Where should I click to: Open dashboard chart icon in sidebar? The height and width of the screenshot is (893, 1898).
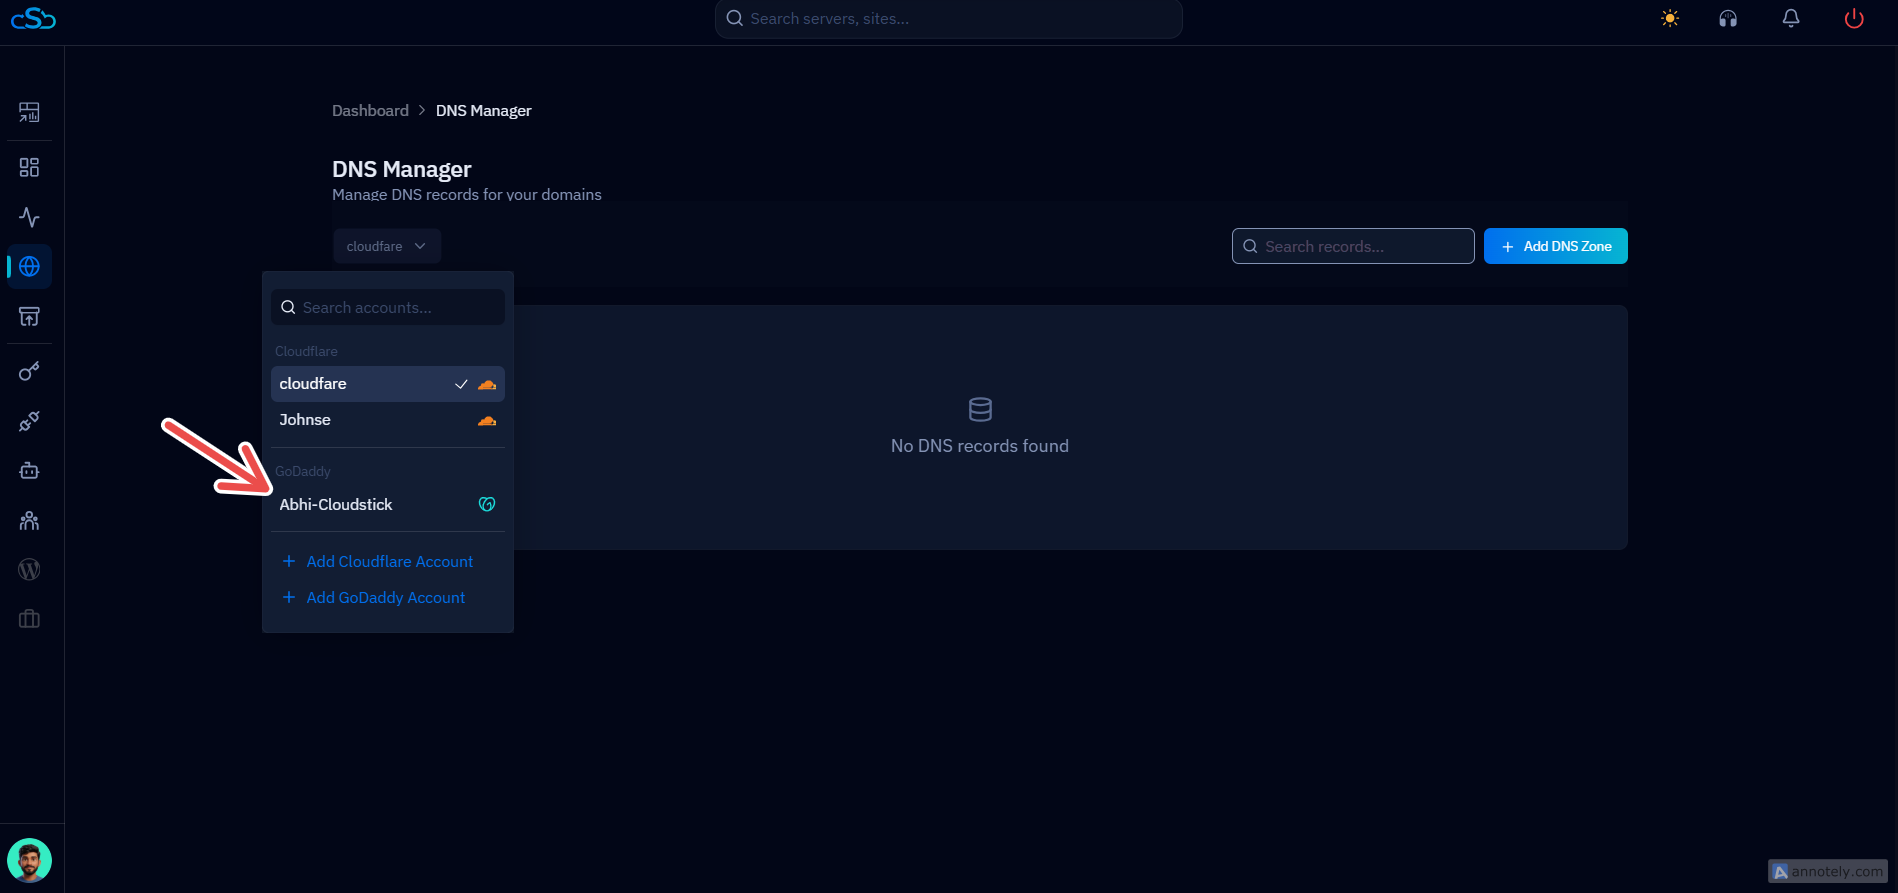point(29,112)
